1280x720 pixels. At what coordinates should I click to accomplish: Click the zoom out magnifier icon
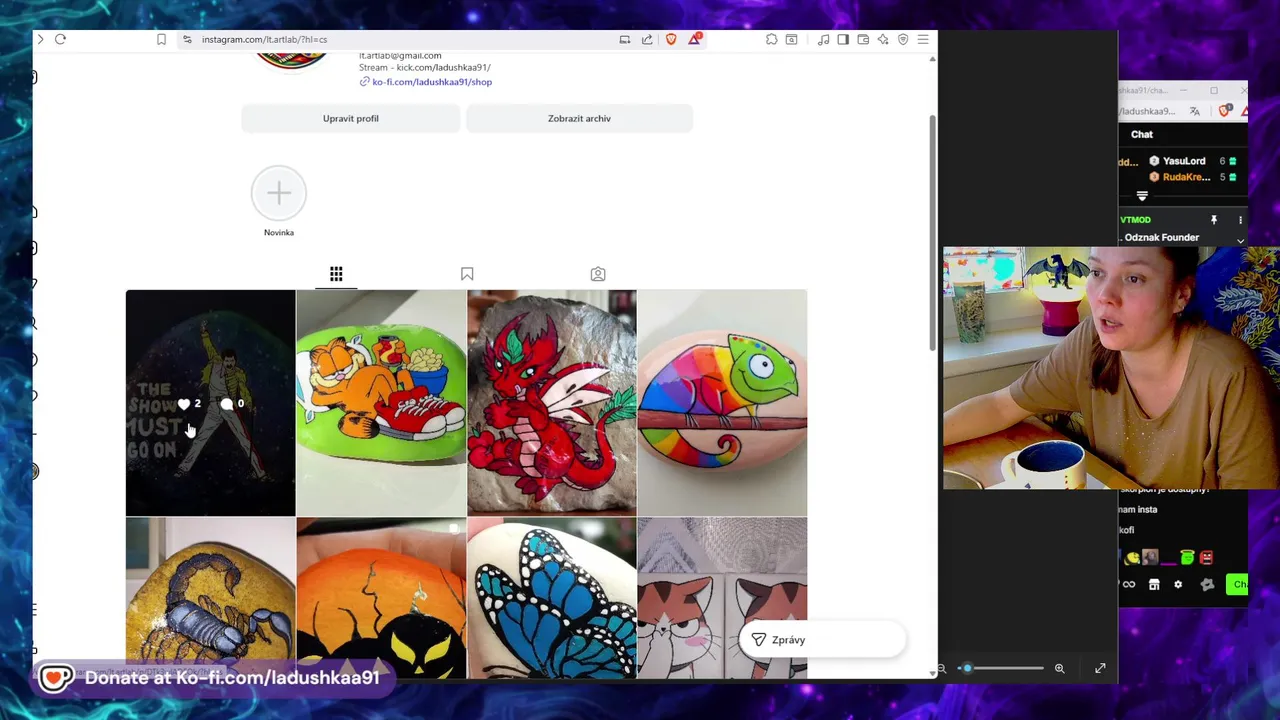tap(942, 668)
